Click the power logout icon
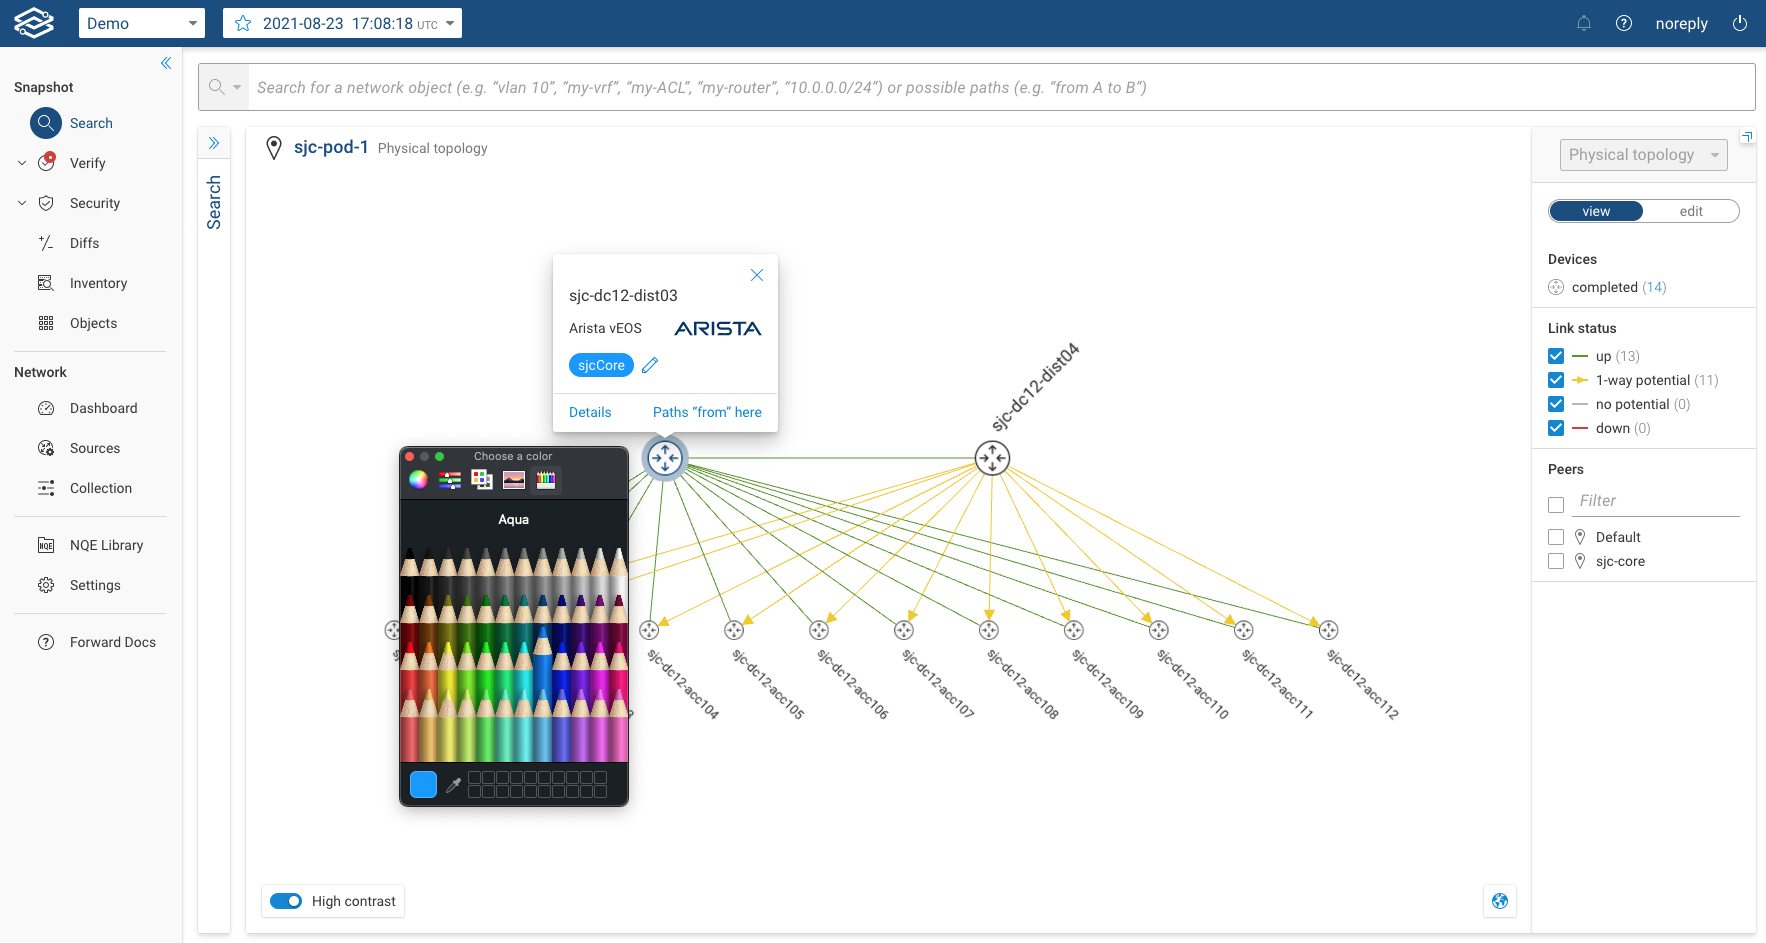1766x943 pixels. click(x=1740, y=23)
